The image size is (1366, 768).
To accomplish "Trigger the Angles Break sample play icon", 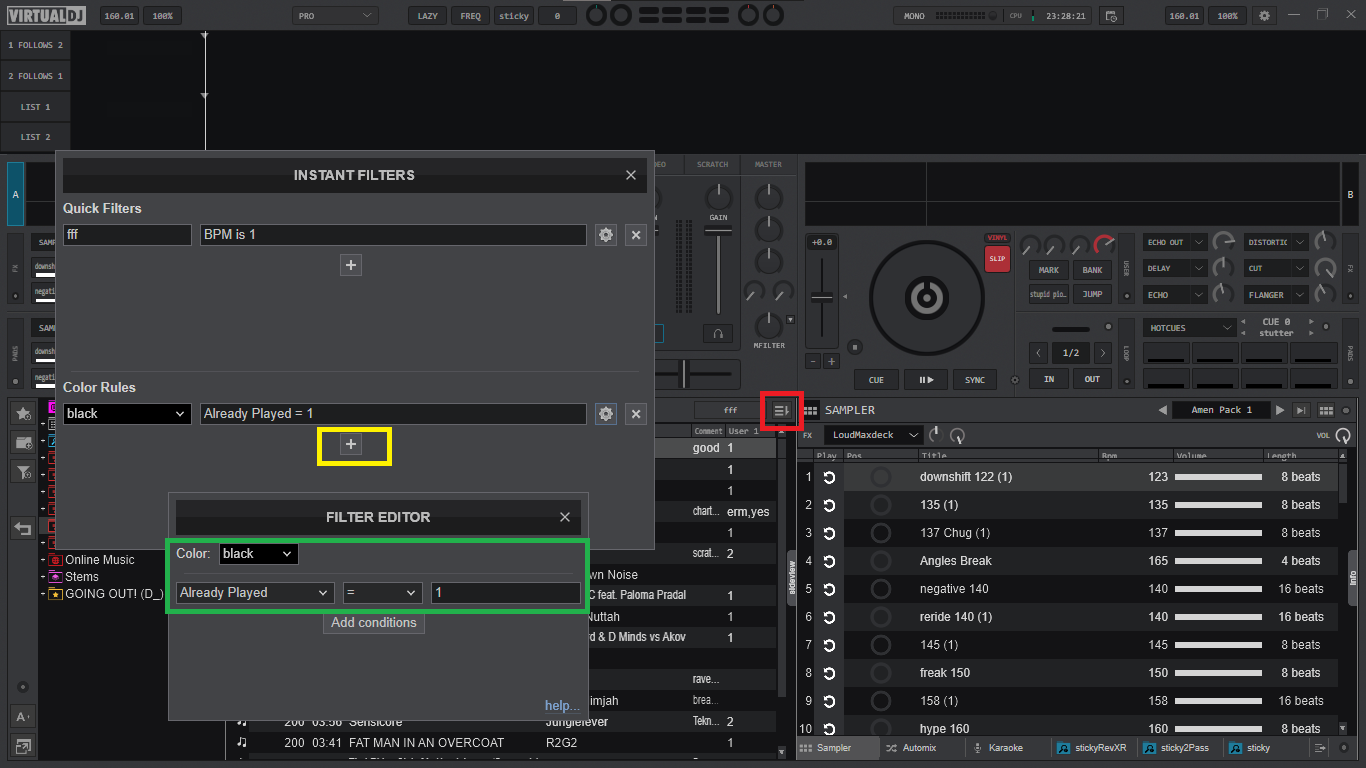I will tap(829, 561).
